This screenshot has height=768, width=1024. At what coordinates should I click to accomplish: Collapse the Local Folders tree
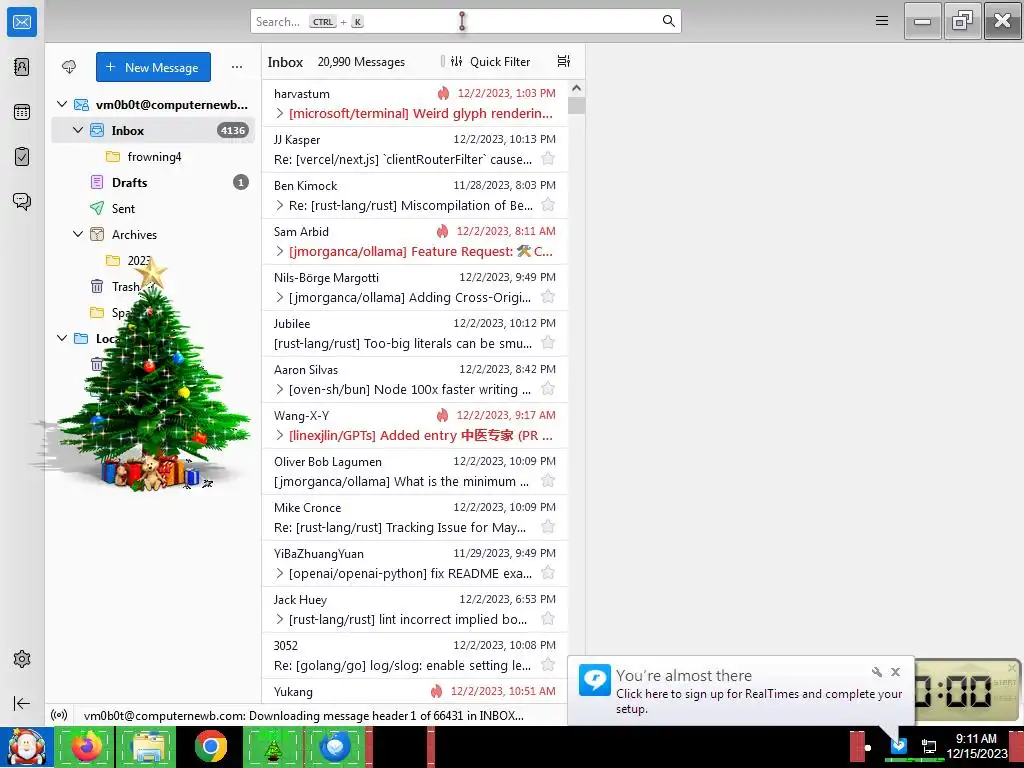[x=62, y=338]
